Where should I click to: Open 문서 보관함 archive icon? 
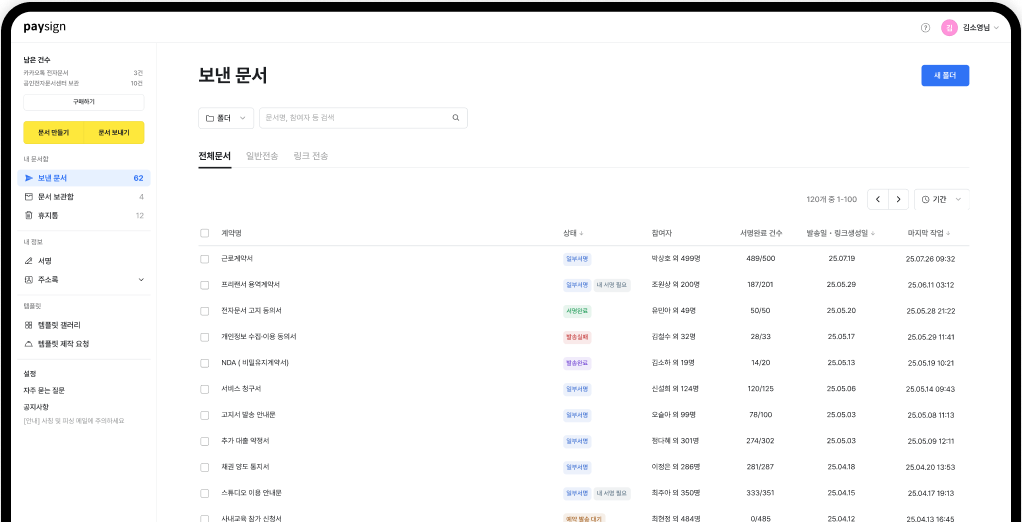pyautogui.click(x=29, y=197)
